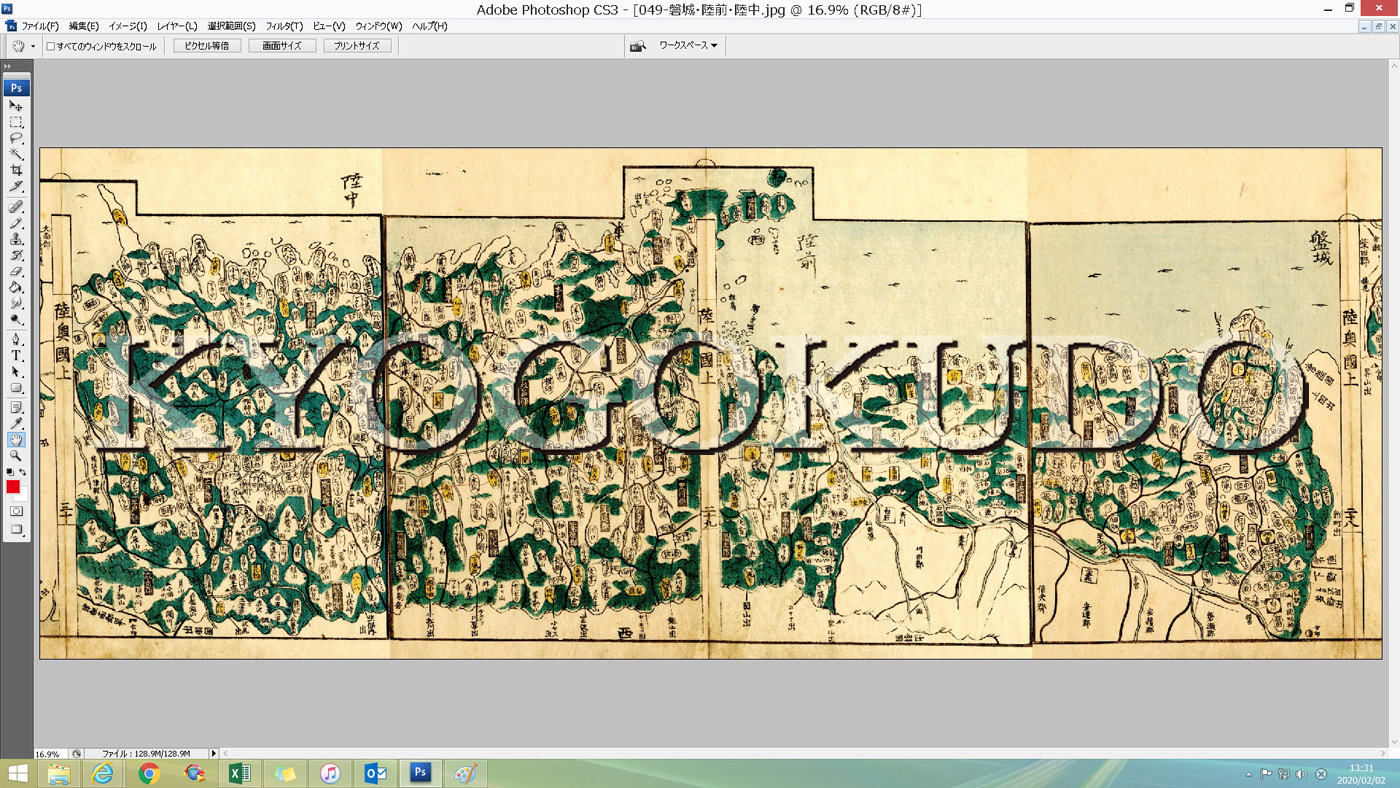Open the 編集(E) menu

click(84, 26)
